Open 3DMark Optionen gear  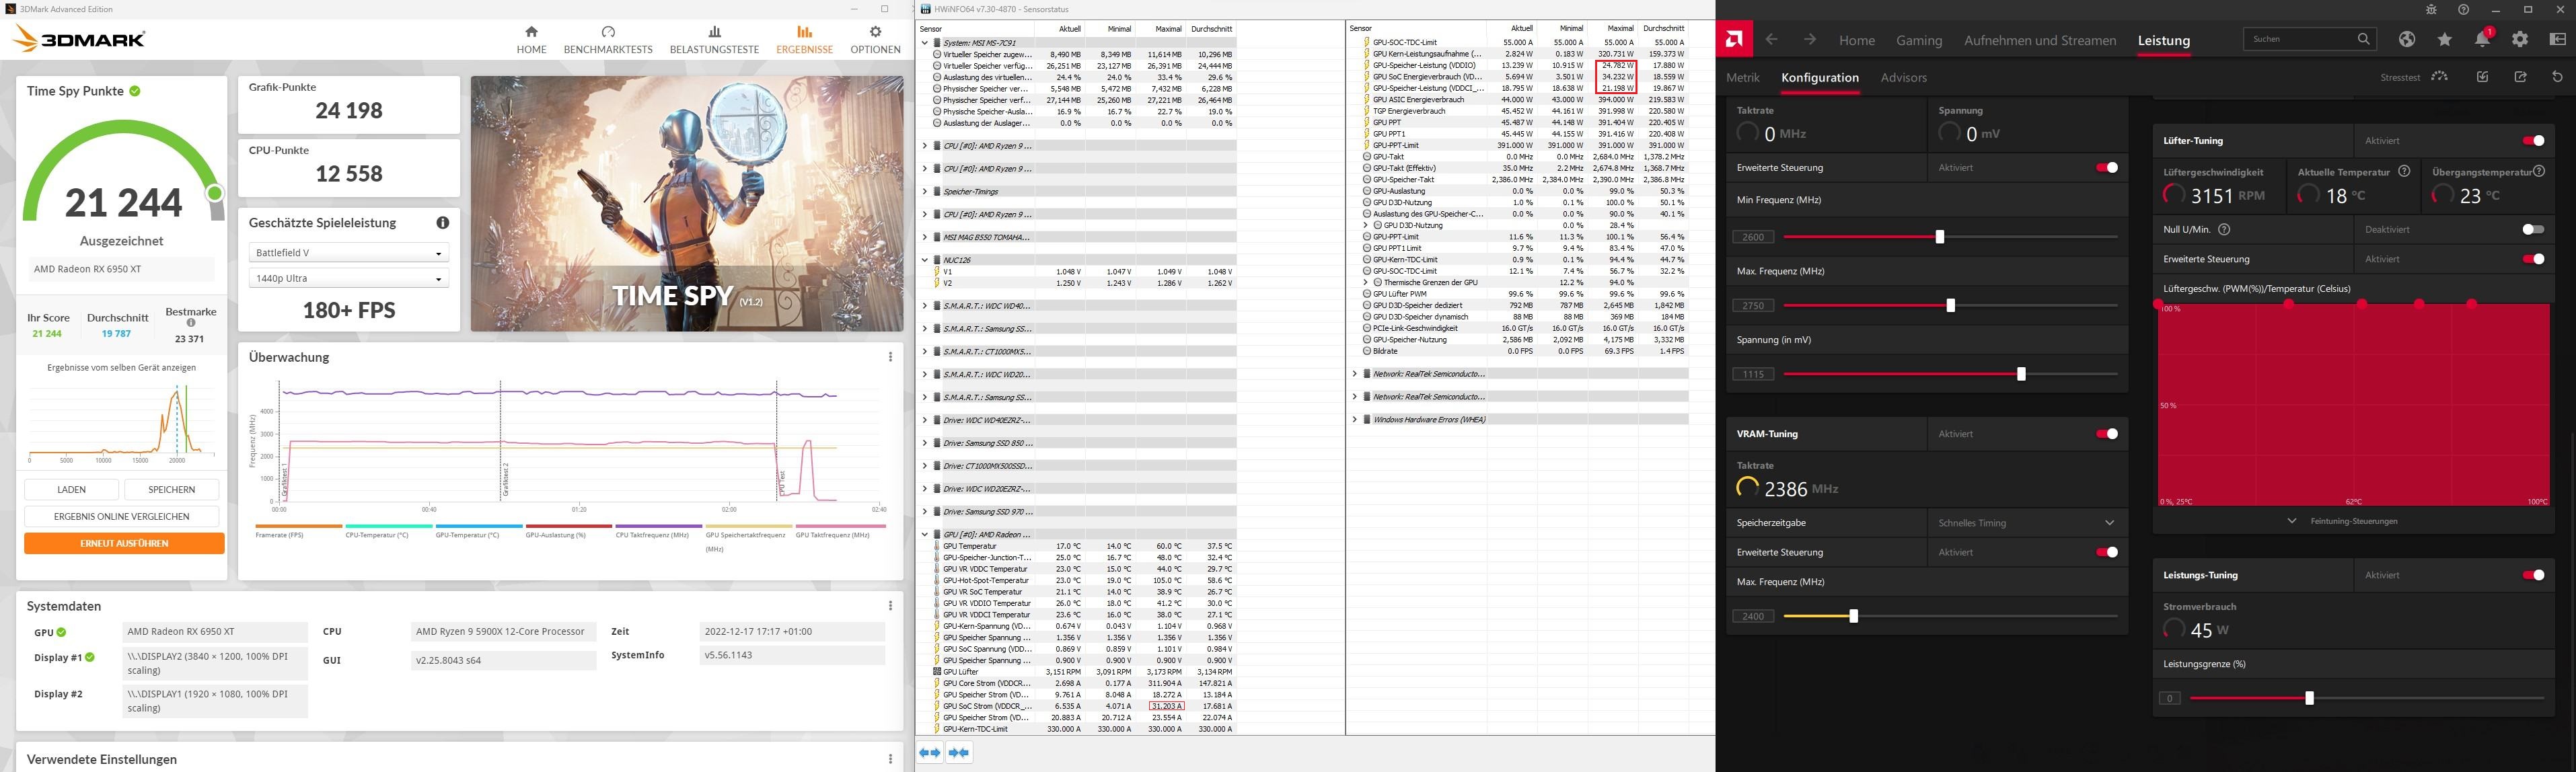pos(875,32)
